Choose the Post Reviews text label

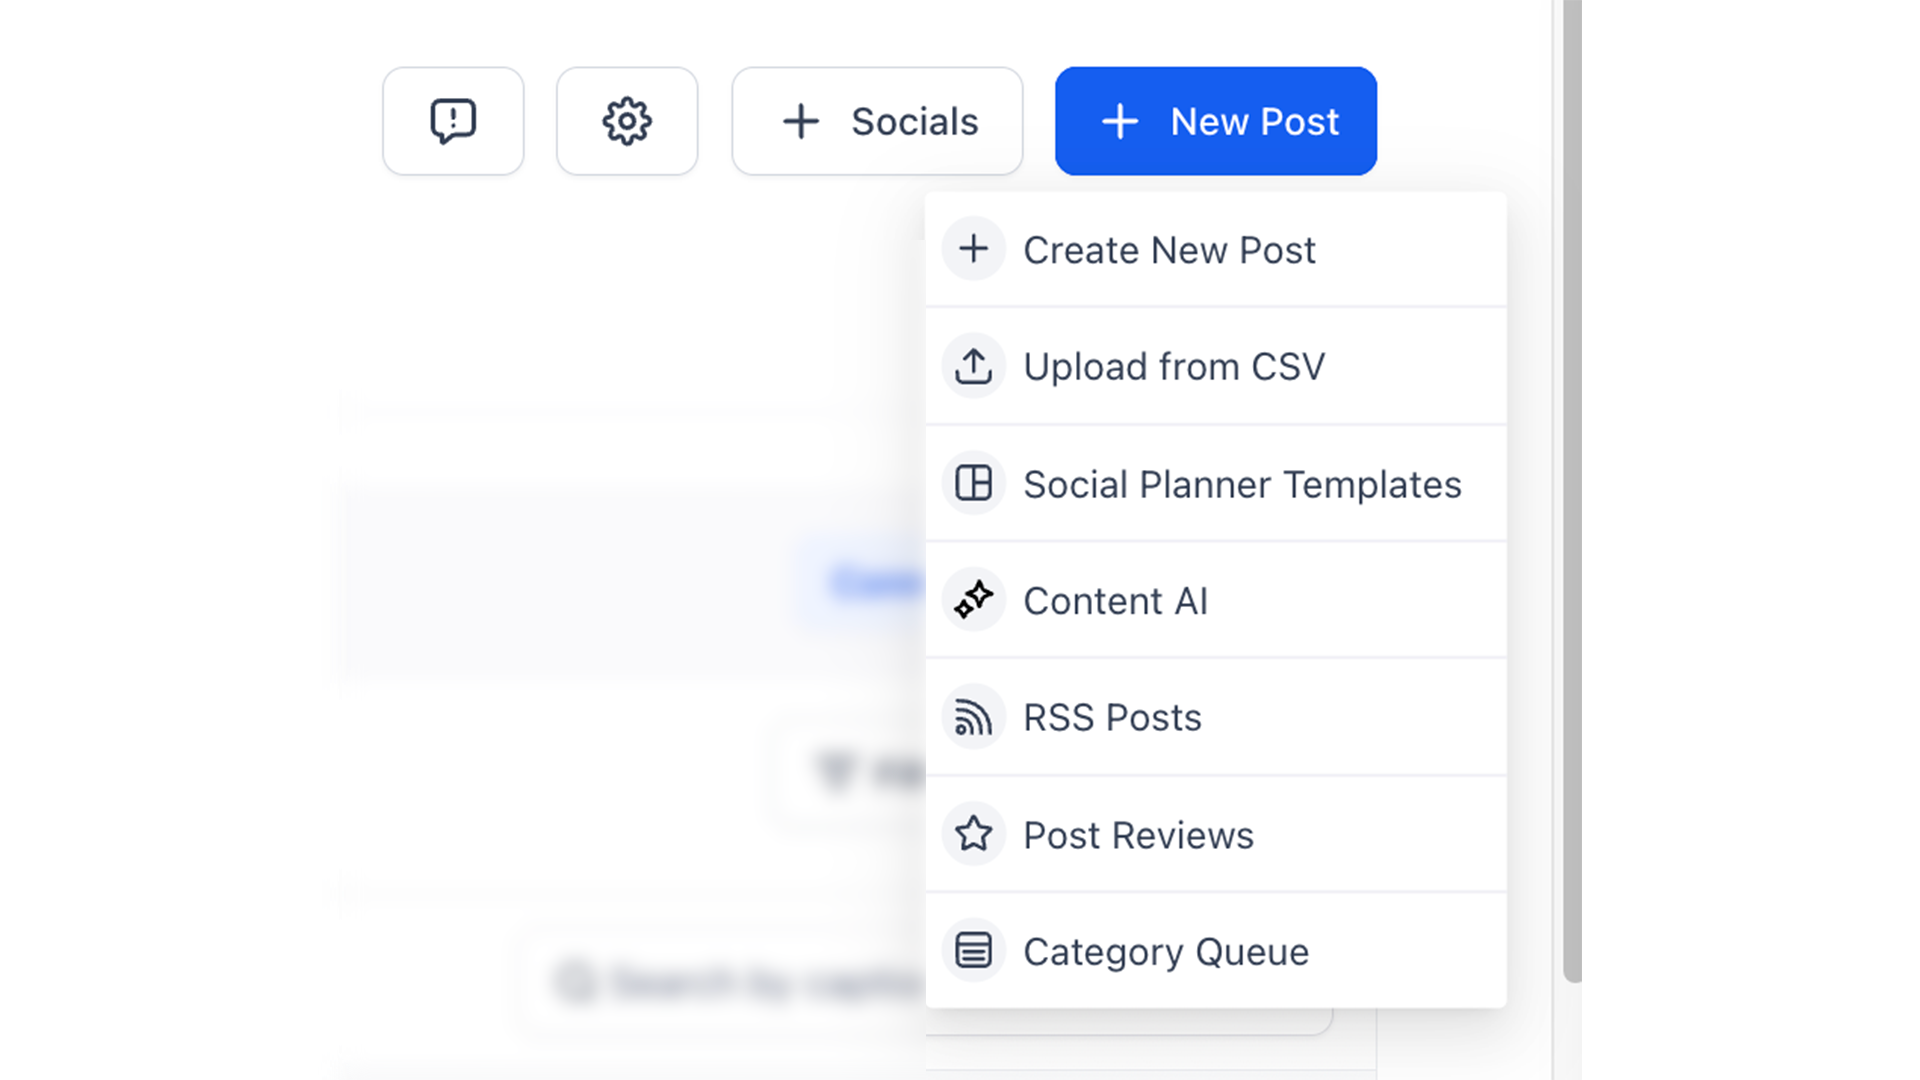(1138, 835)
